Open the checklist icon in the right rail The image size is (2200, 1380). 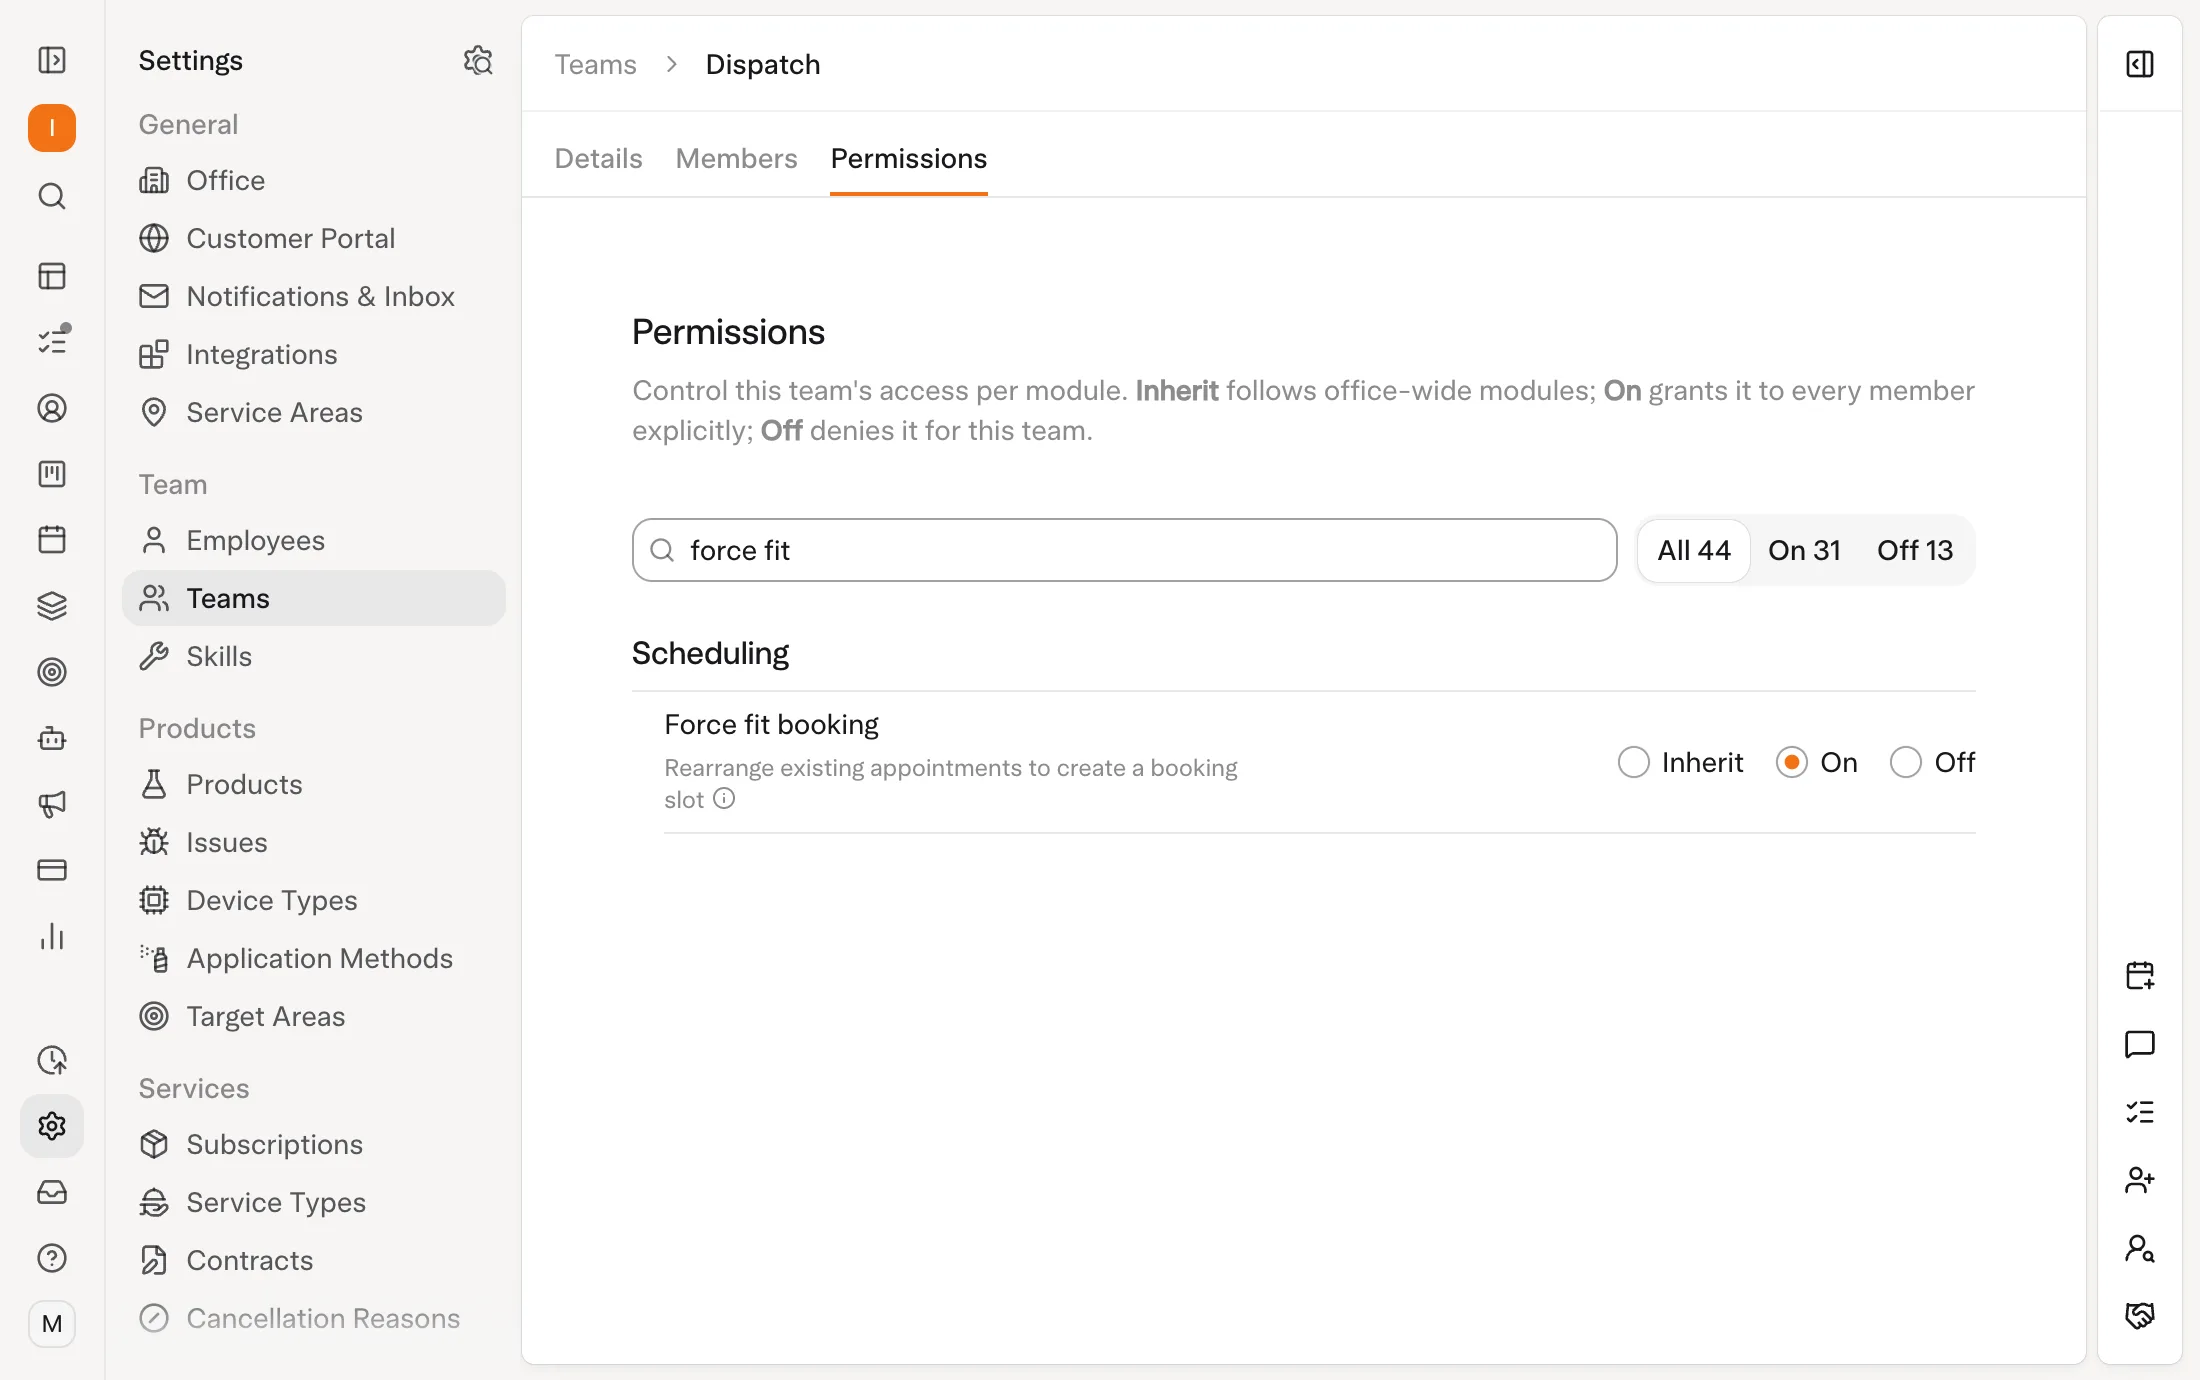point(2140,1112)
